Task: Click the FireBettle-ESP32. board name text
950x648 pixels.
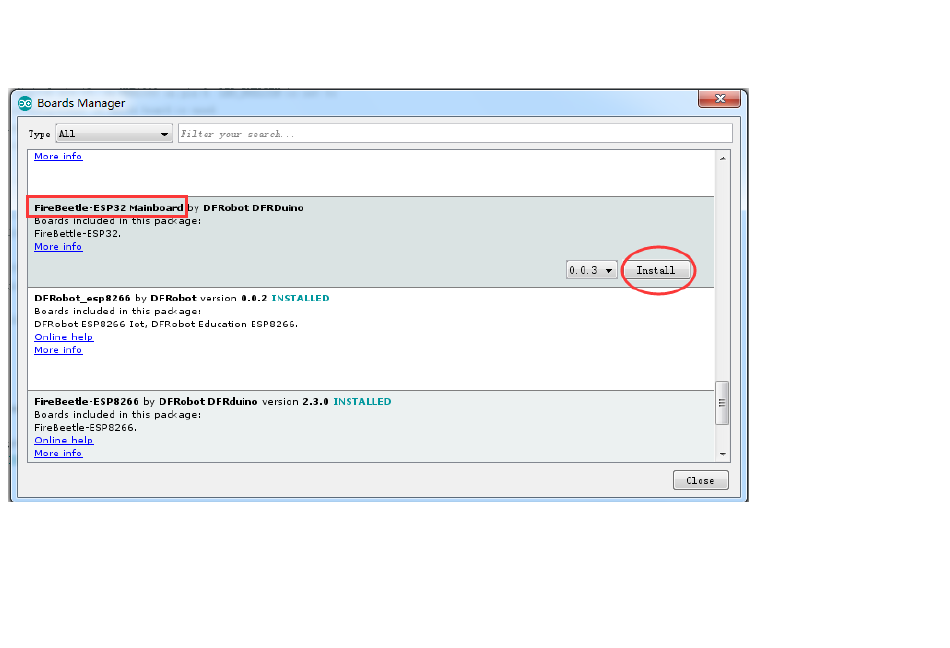Action: tap(78, 234)
